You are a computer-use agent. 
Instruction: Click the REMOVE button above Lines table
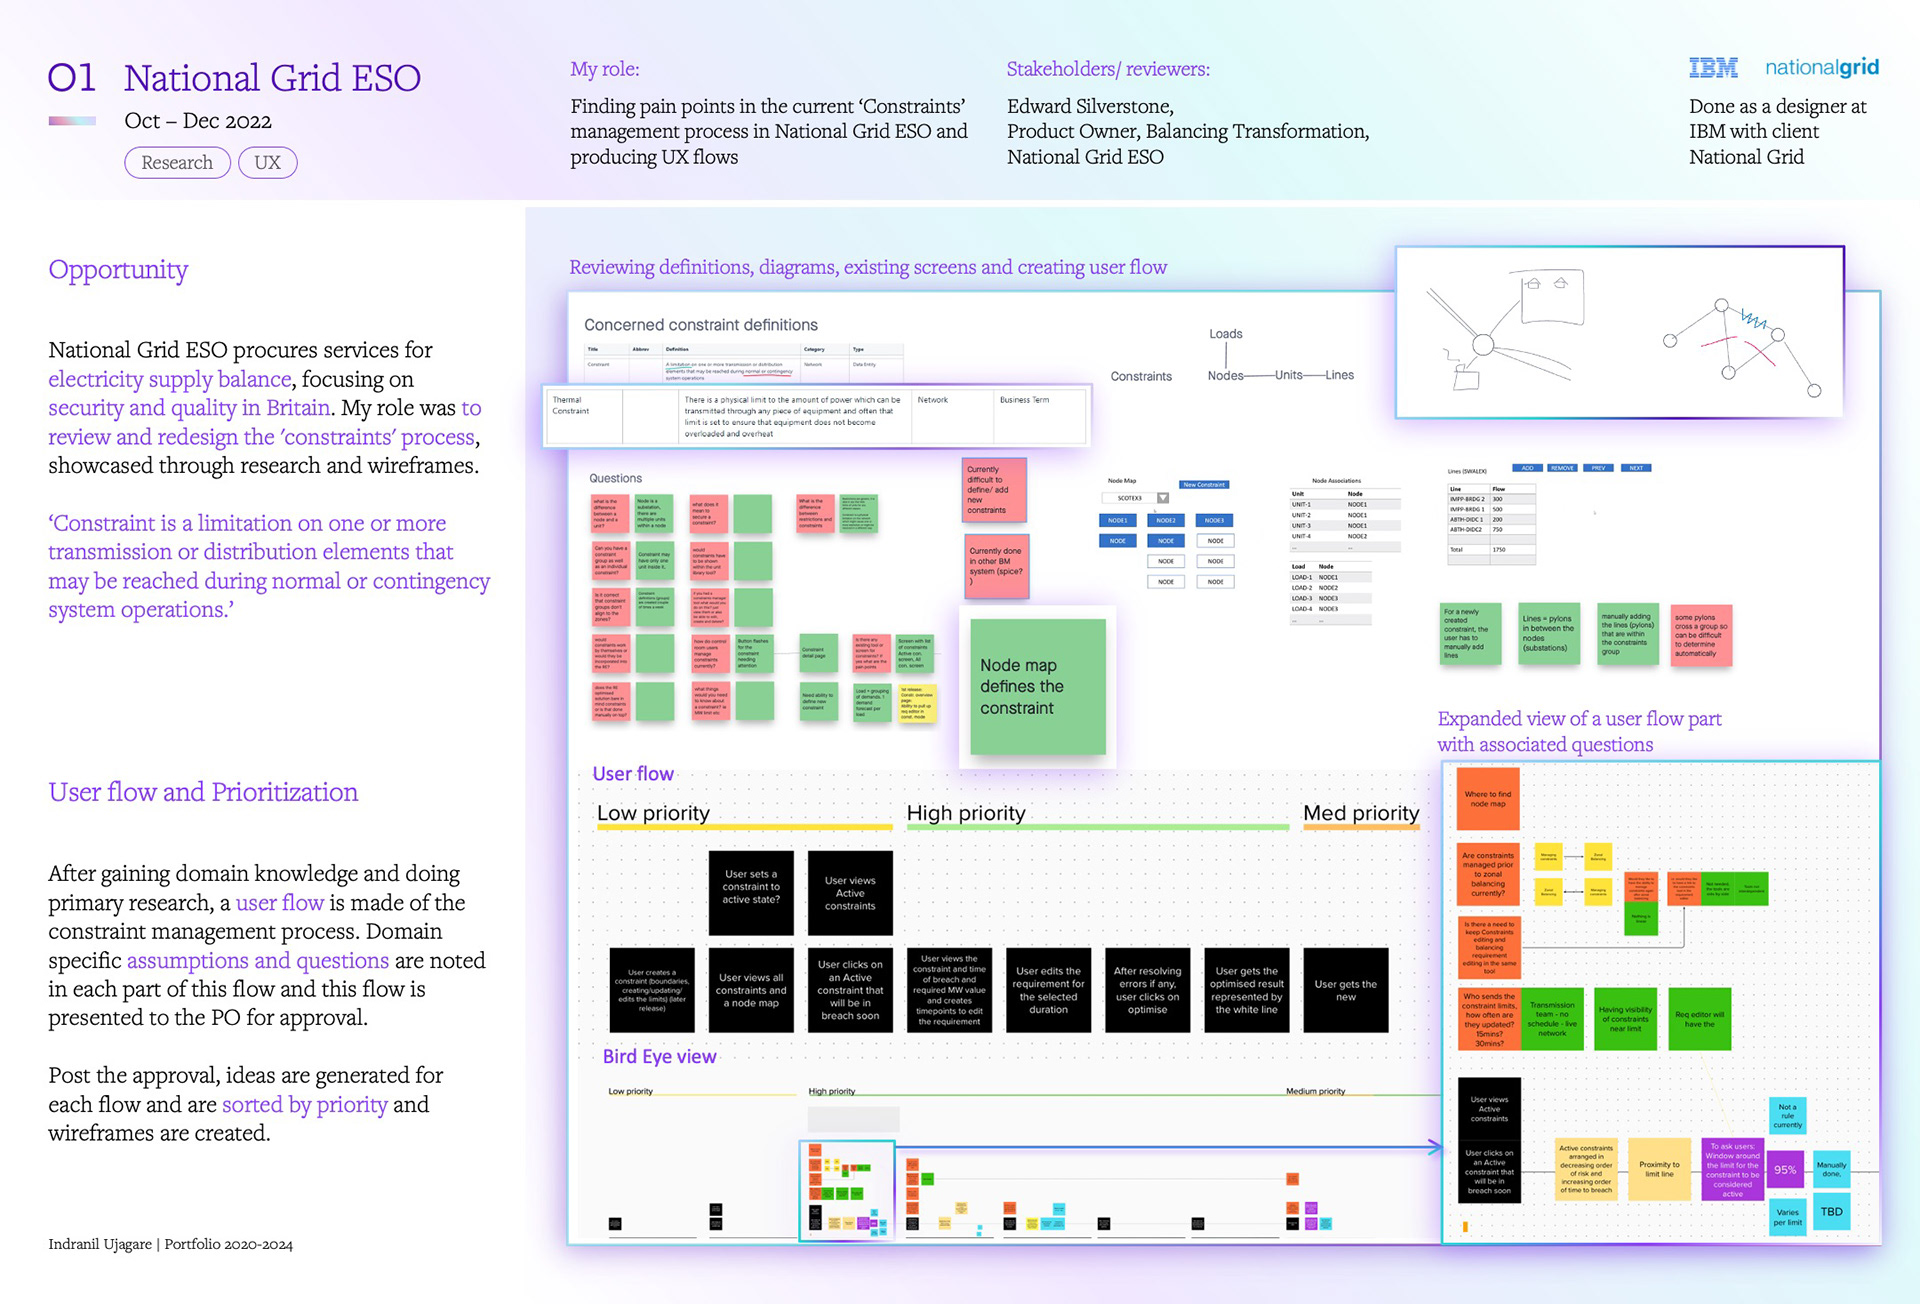tap(1562, 468)
